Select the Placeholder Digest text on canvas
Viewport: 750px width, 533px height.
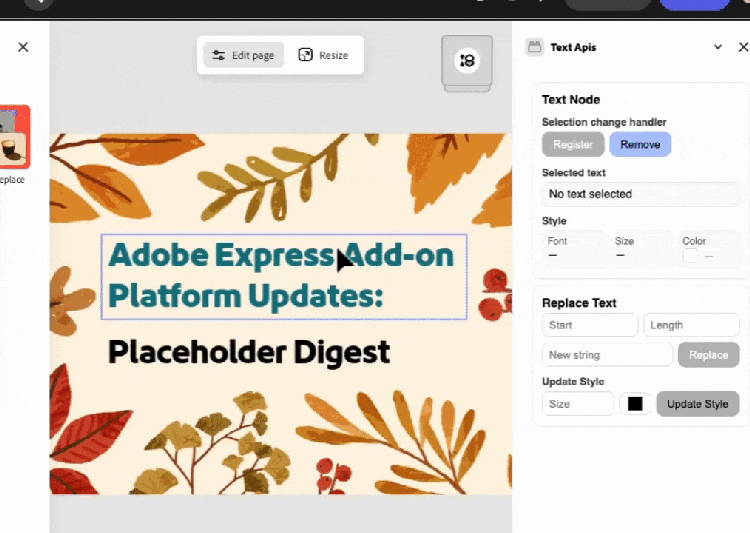tap(248, 352)
